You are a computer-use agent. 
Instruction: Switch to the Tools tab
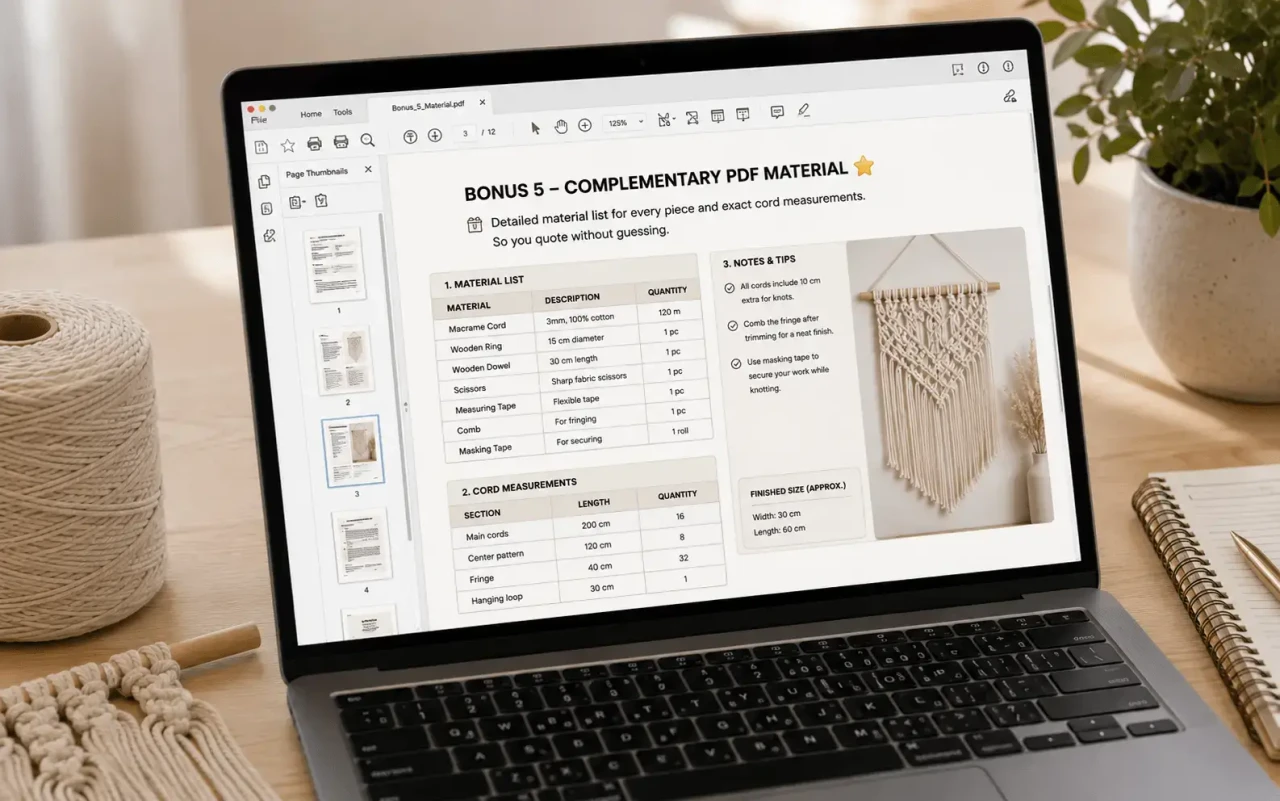click(343, 113)
